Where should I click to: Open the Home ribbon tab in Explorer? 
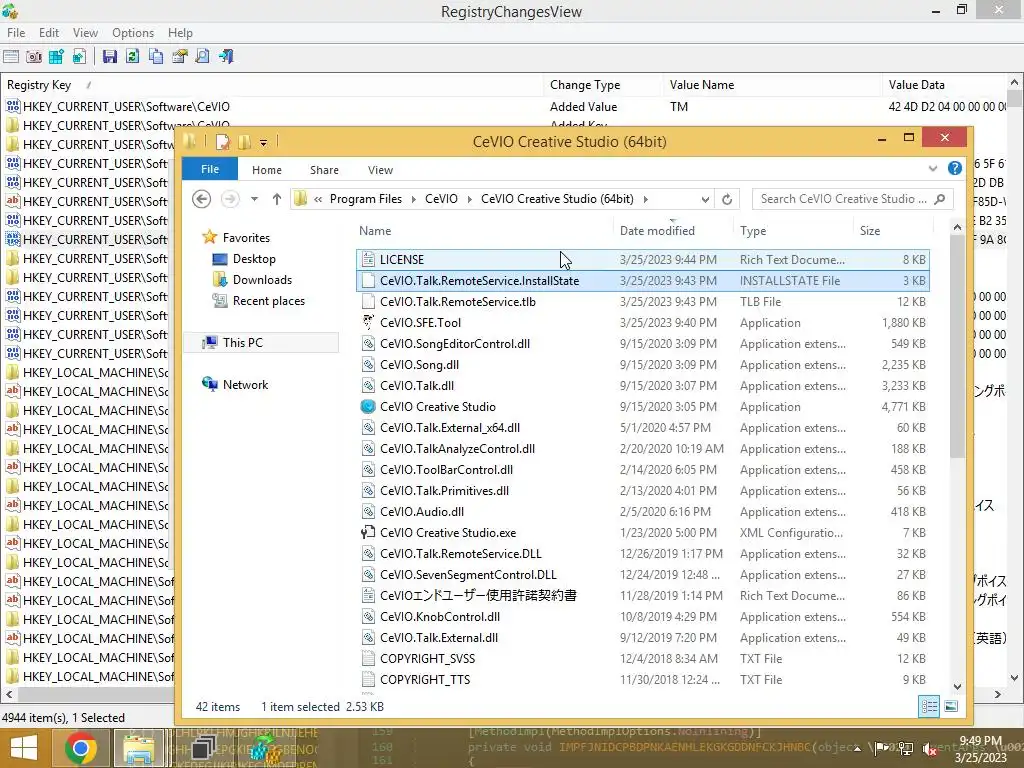click(266, 170)
